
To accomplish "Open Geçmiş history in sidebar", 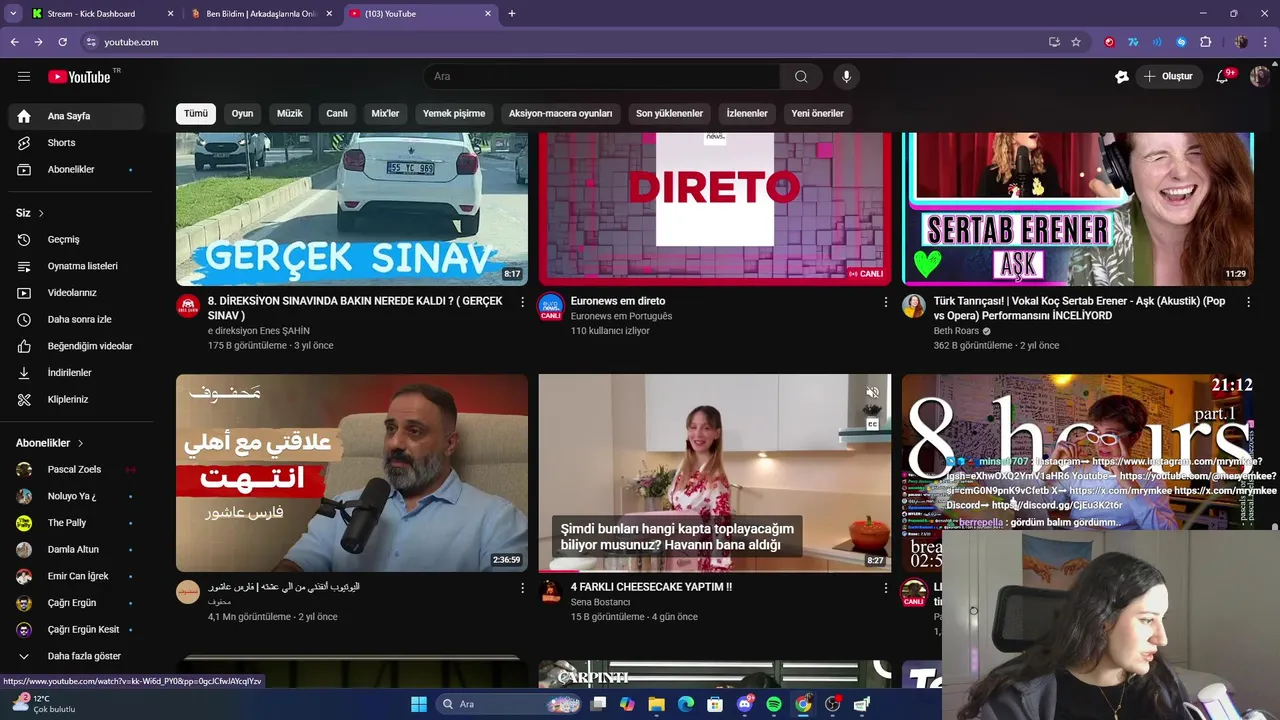I will (76, 240).
